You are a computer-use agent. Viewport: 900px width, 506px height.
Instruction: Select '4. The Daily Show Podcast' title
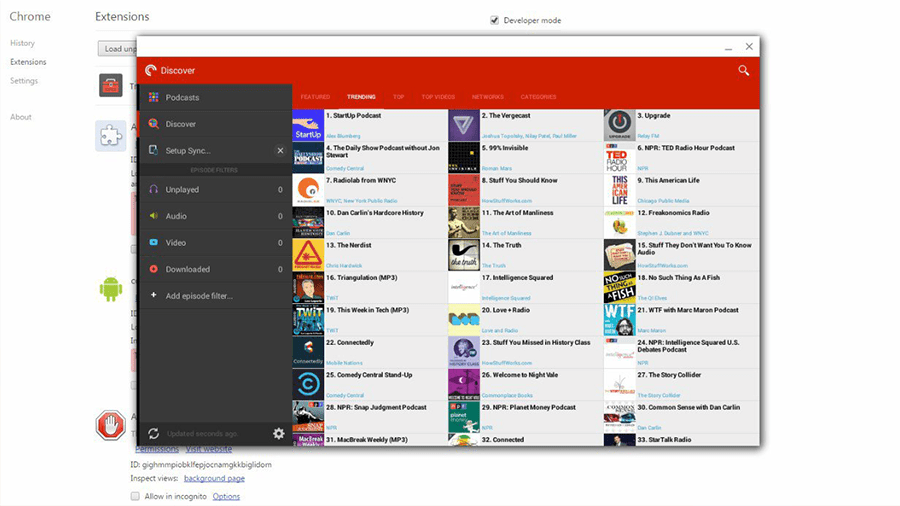tap(383, 151)
